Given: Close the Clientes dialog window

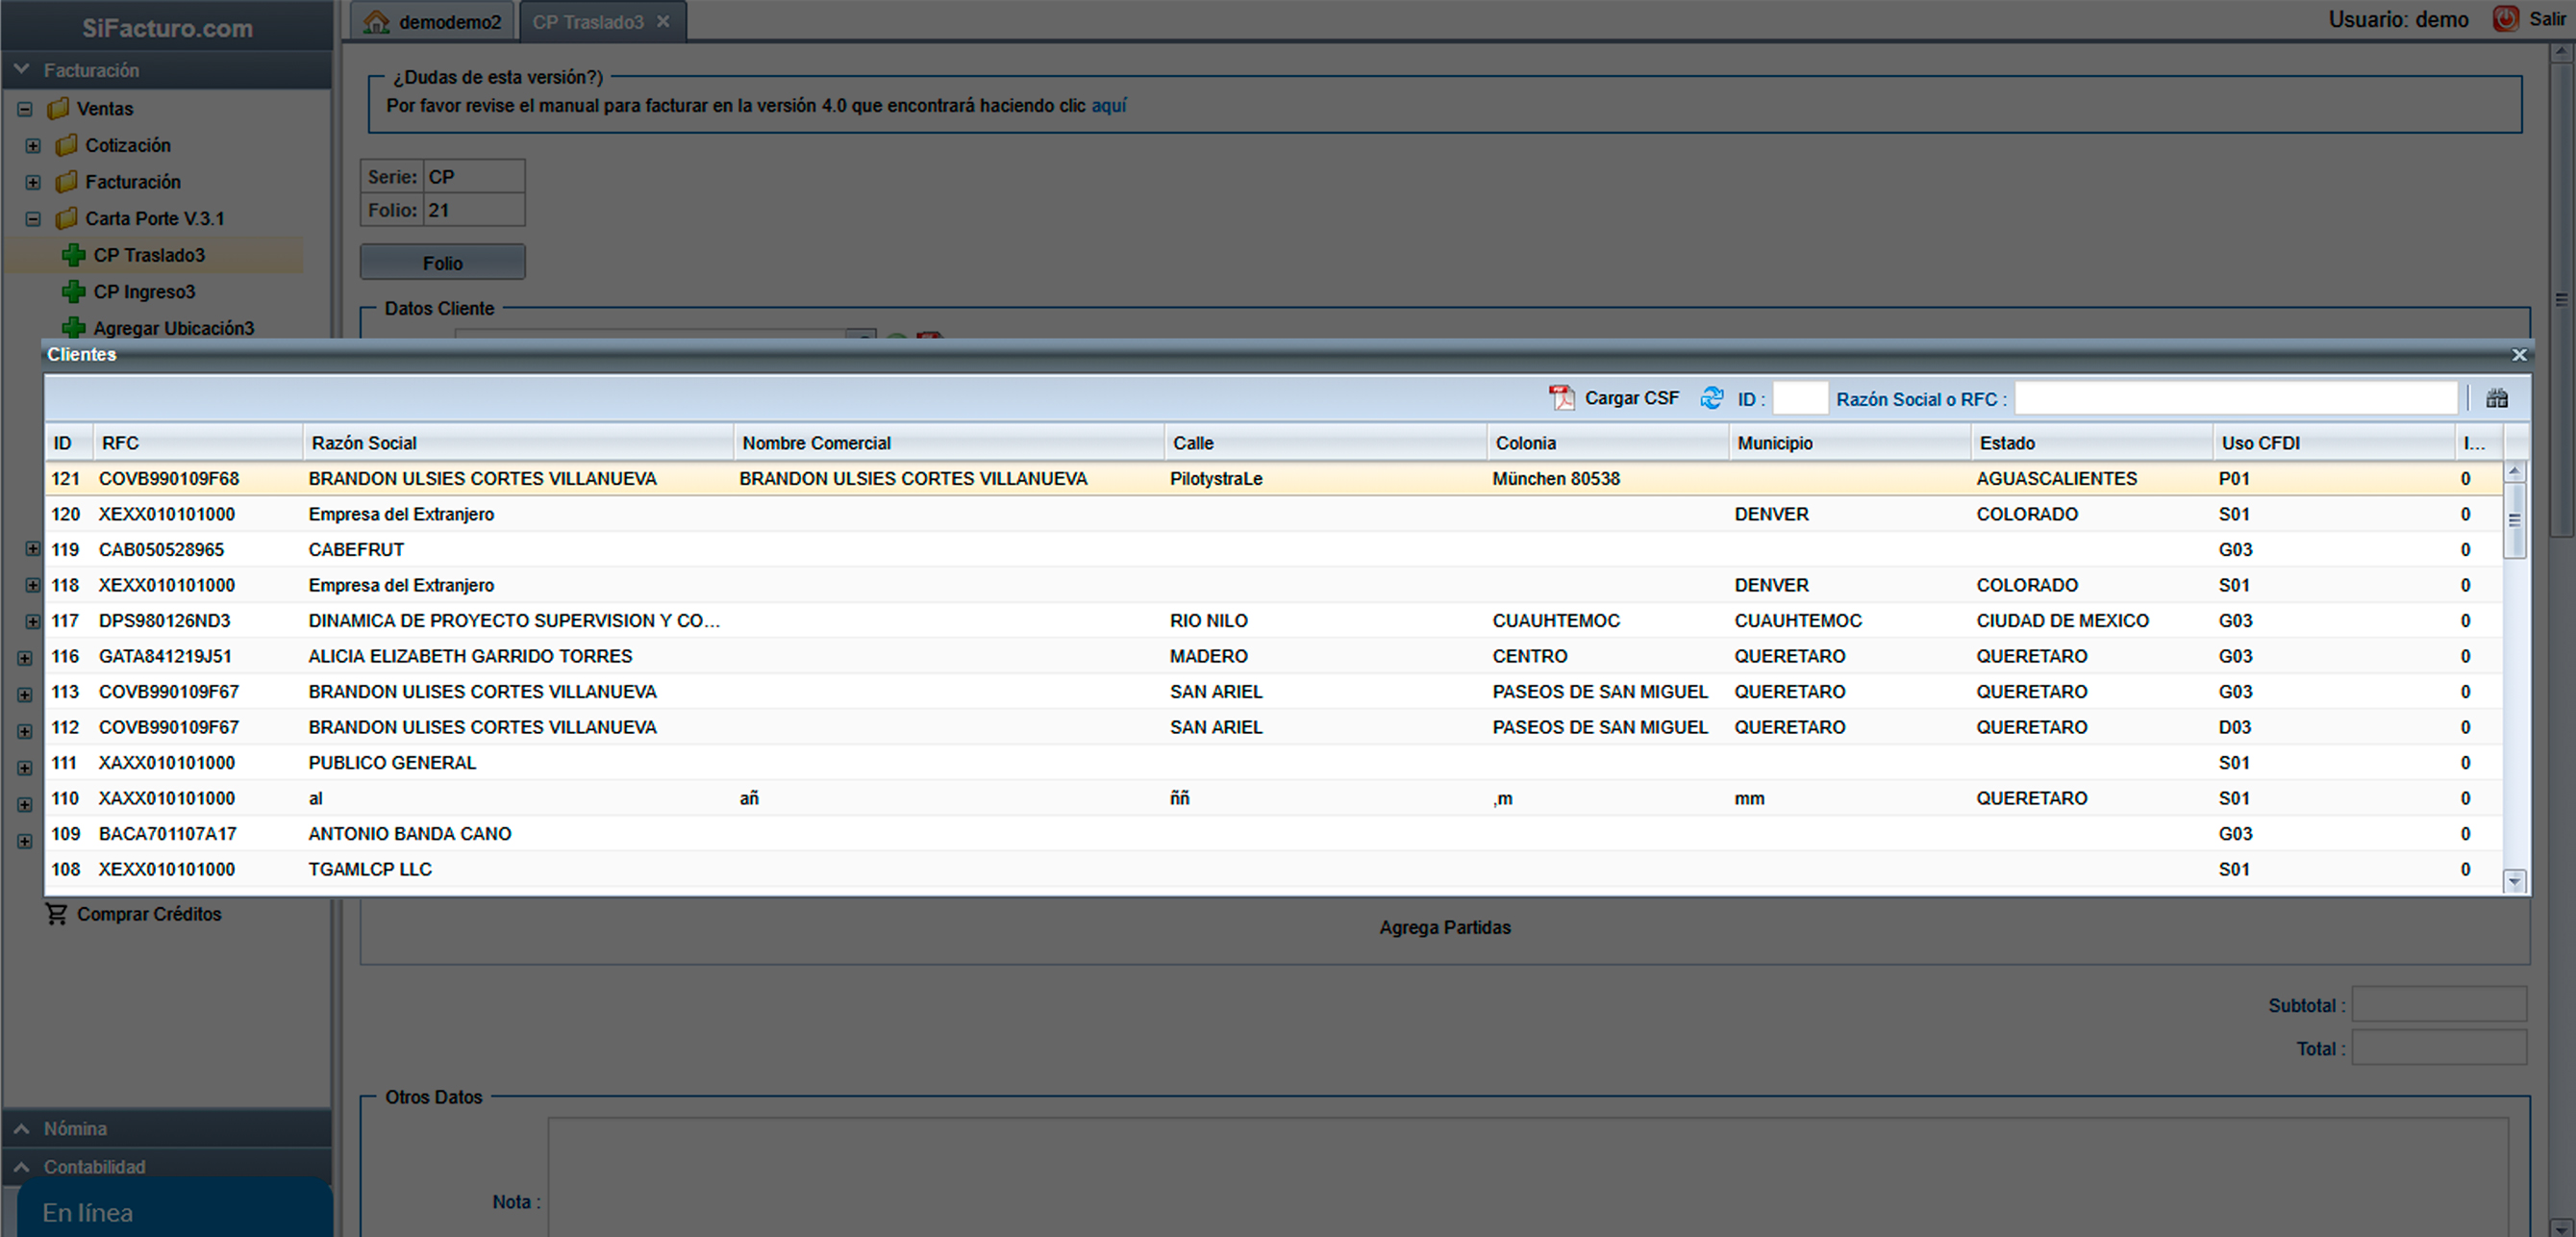Looking at the screenshot, I should tap(2519, 355).
